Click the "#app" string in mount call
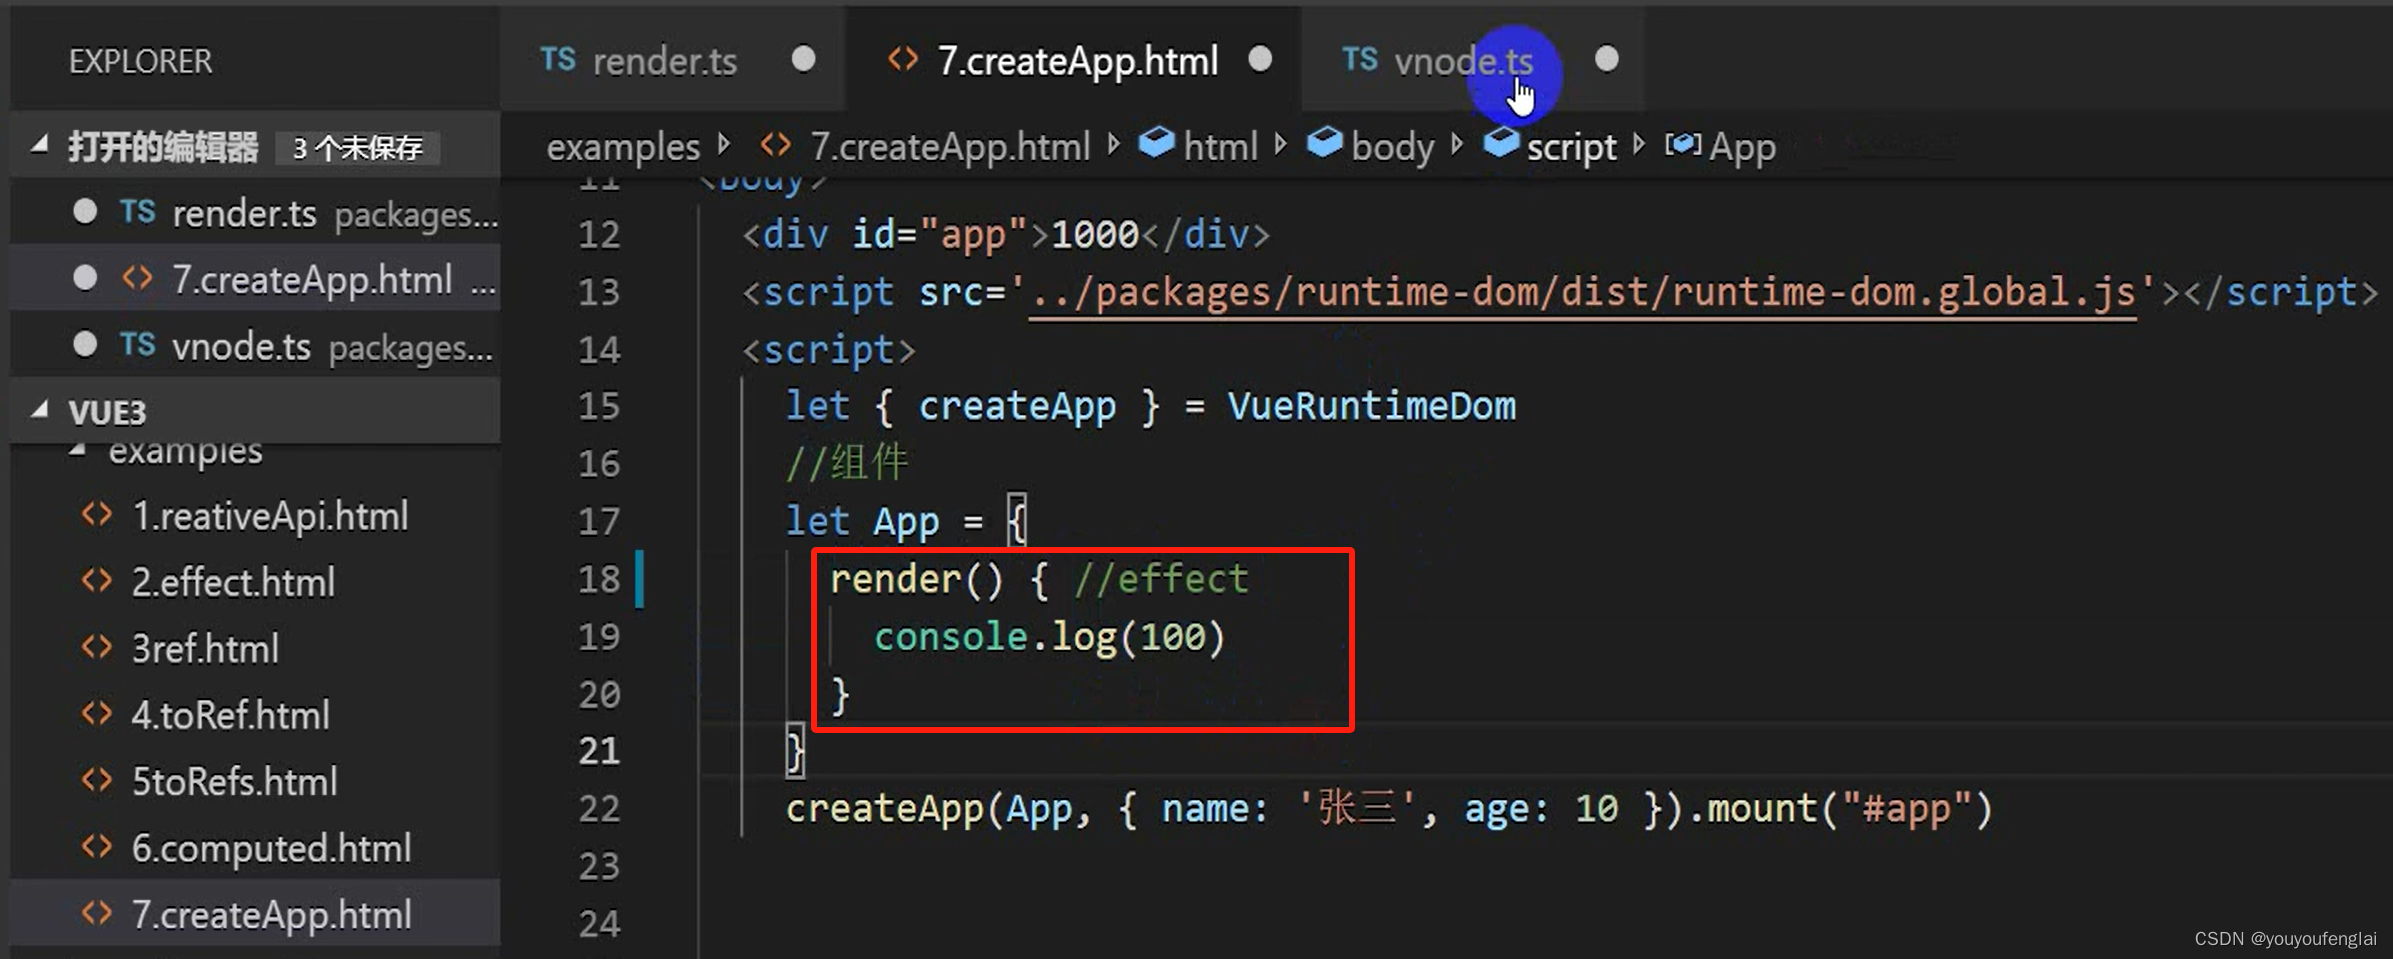The image size is (2393, 959). [1906, 808]
